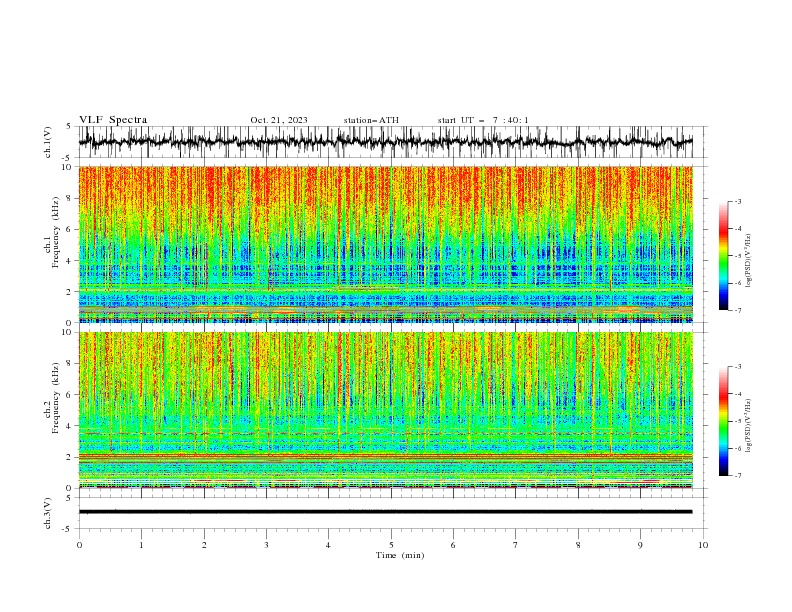
Task: Click the ch.1 "Frequency (kHz)" axis label
Action: point(56,233)
